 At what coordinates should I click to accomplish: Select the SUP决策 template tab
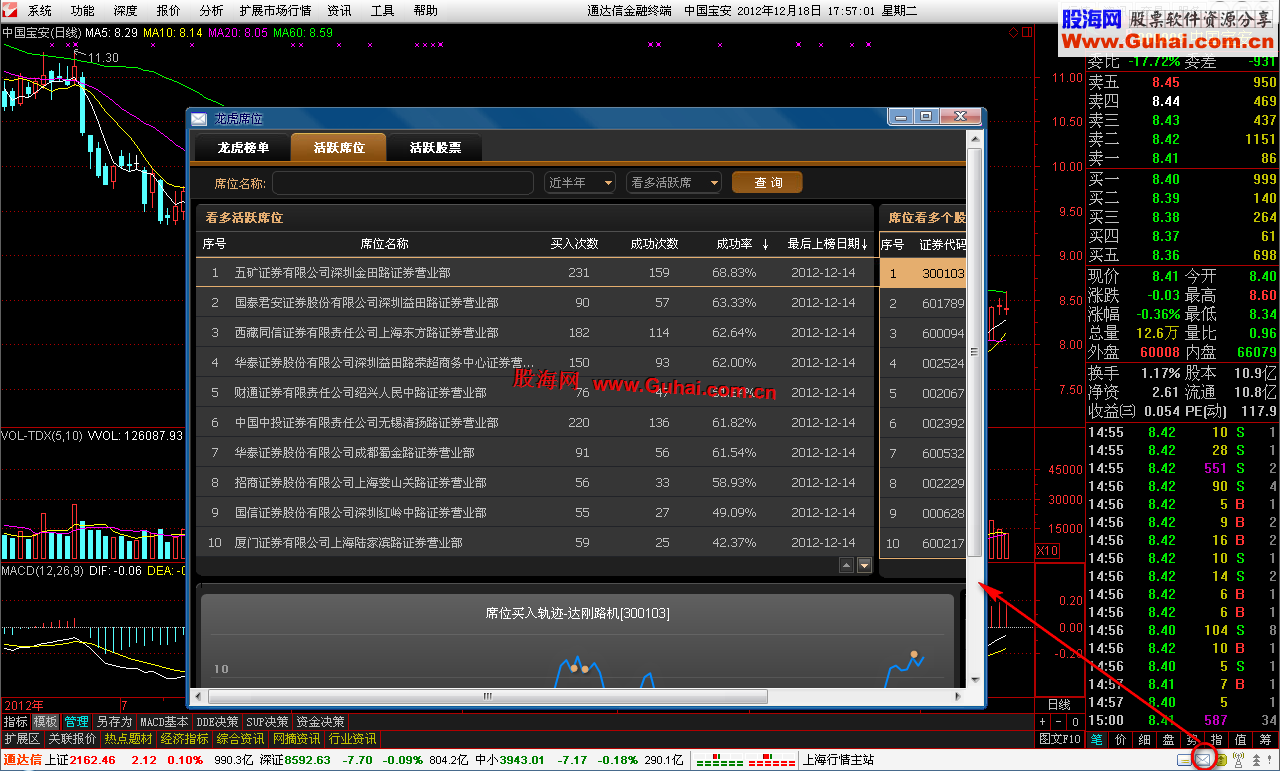267,721
